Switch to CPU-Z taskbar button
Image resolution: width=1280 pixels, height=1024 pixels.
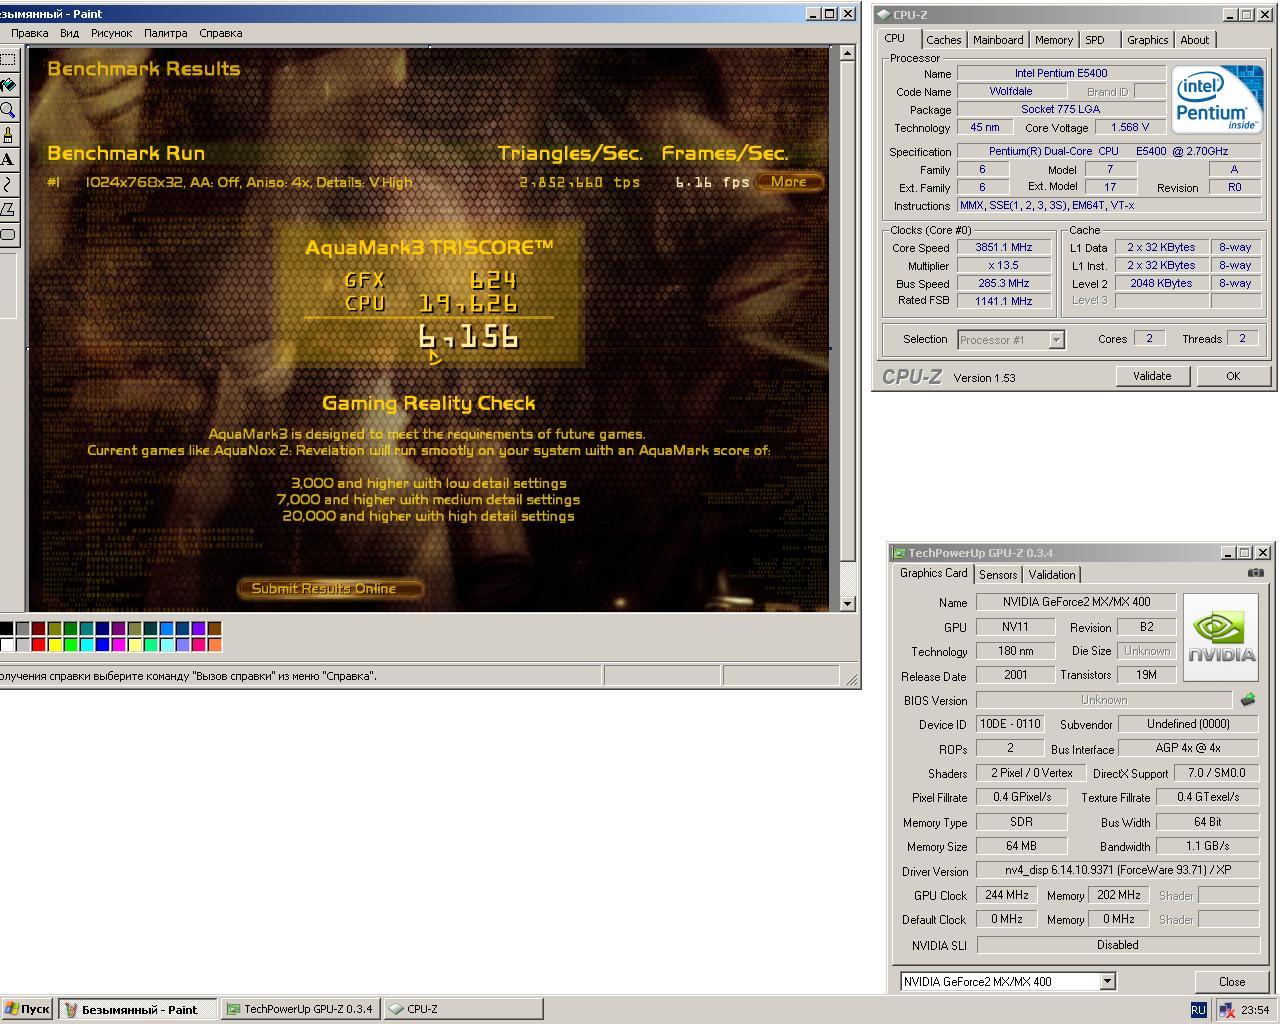463,1009
